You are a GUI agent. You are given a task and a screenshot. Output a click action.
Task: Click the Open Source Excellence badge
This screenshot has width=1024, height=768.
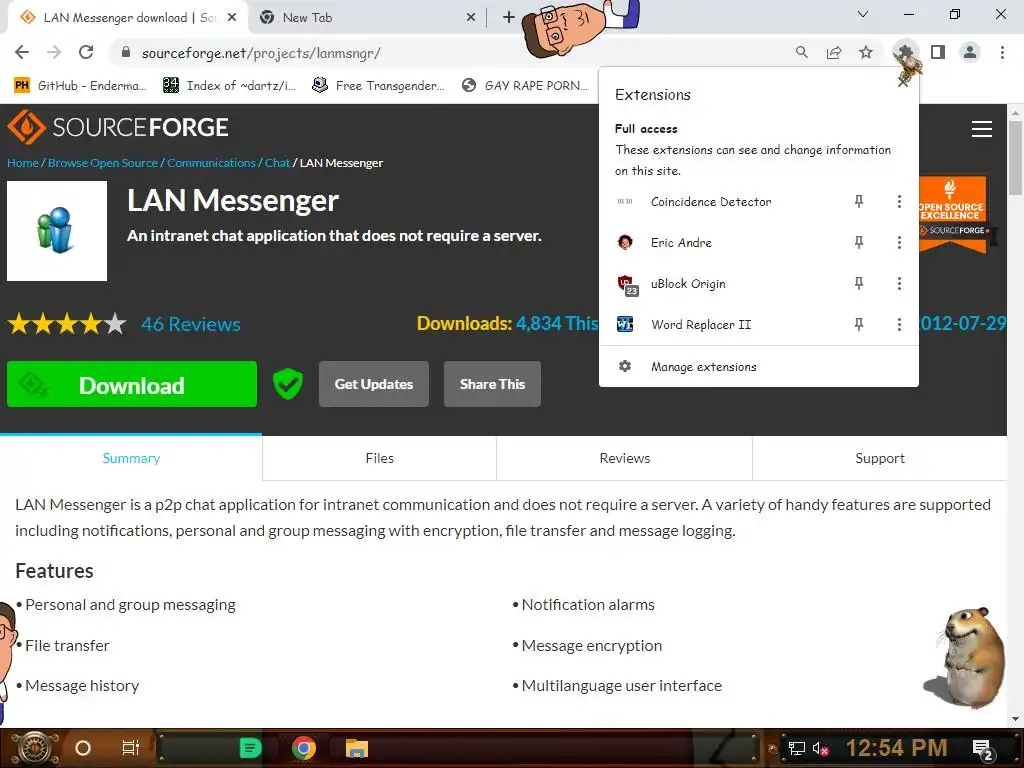point(952,214)
